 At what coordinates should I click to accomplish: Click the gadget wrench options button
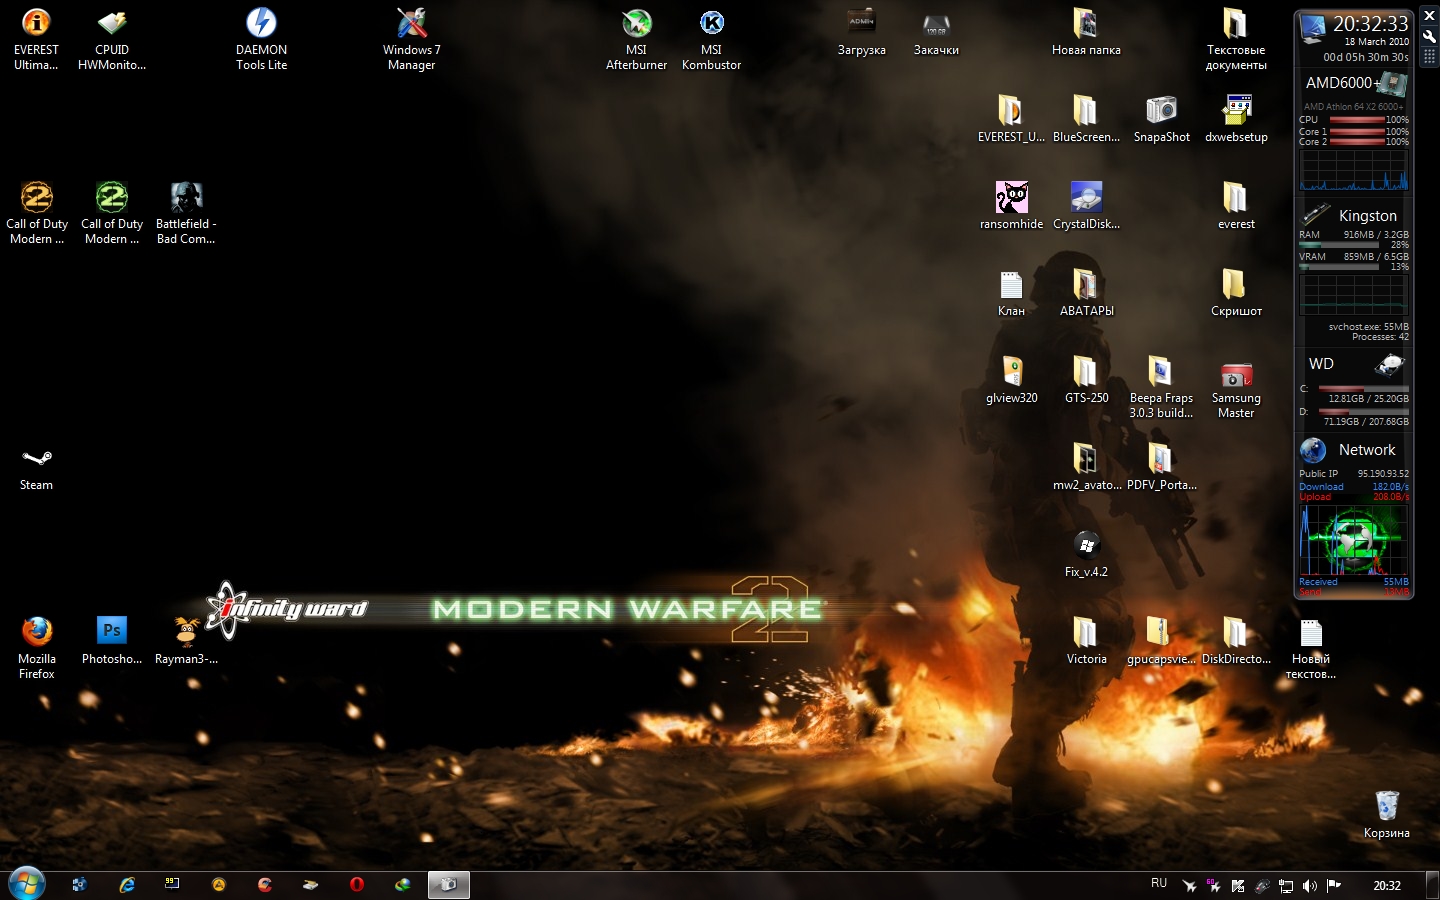1429,36
